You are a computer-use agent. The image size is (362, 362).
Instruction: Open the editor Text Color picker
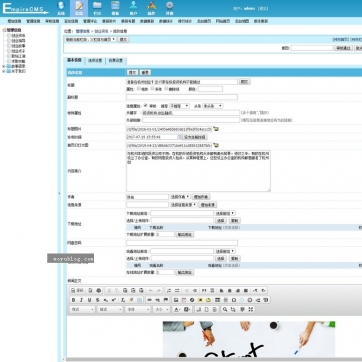tap(177, 309)
